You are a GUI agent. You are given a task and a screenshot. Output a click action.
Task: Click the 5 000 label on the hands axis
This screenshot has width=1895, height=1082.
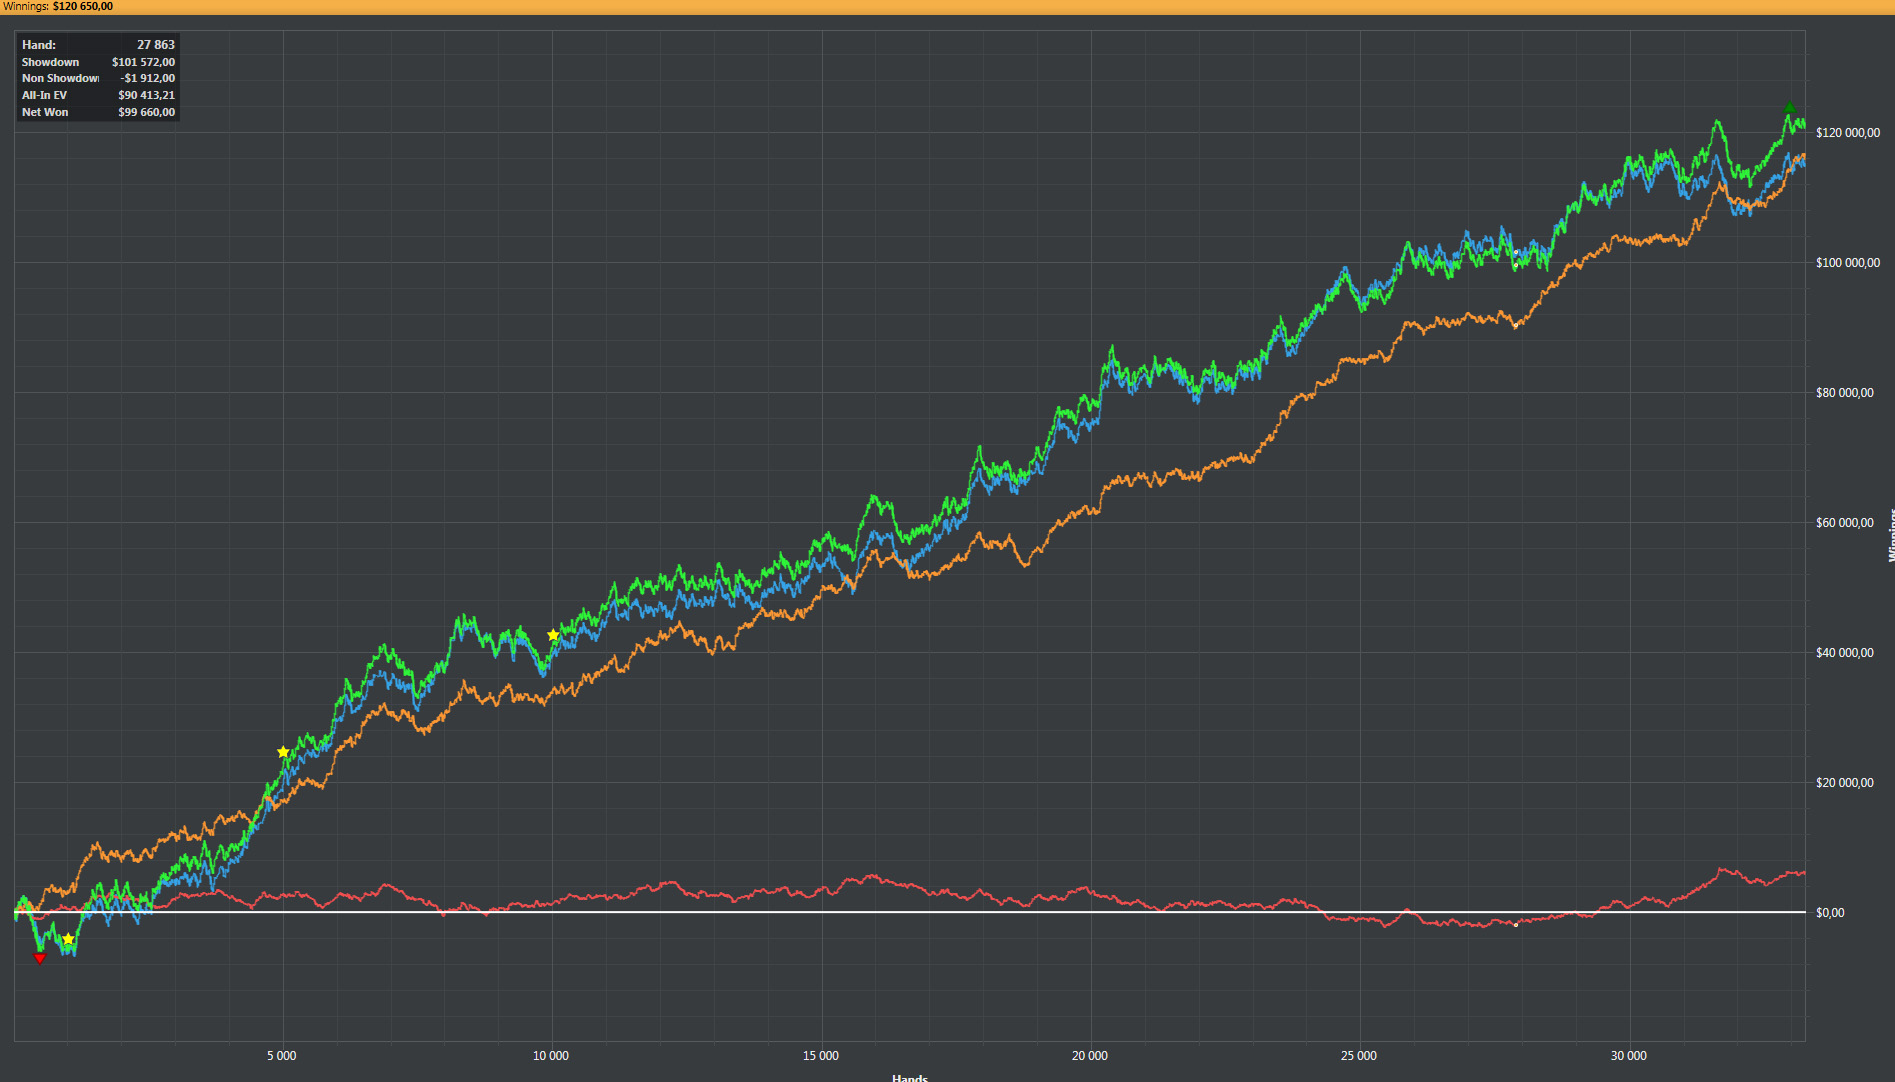(x=281, y=1056)
